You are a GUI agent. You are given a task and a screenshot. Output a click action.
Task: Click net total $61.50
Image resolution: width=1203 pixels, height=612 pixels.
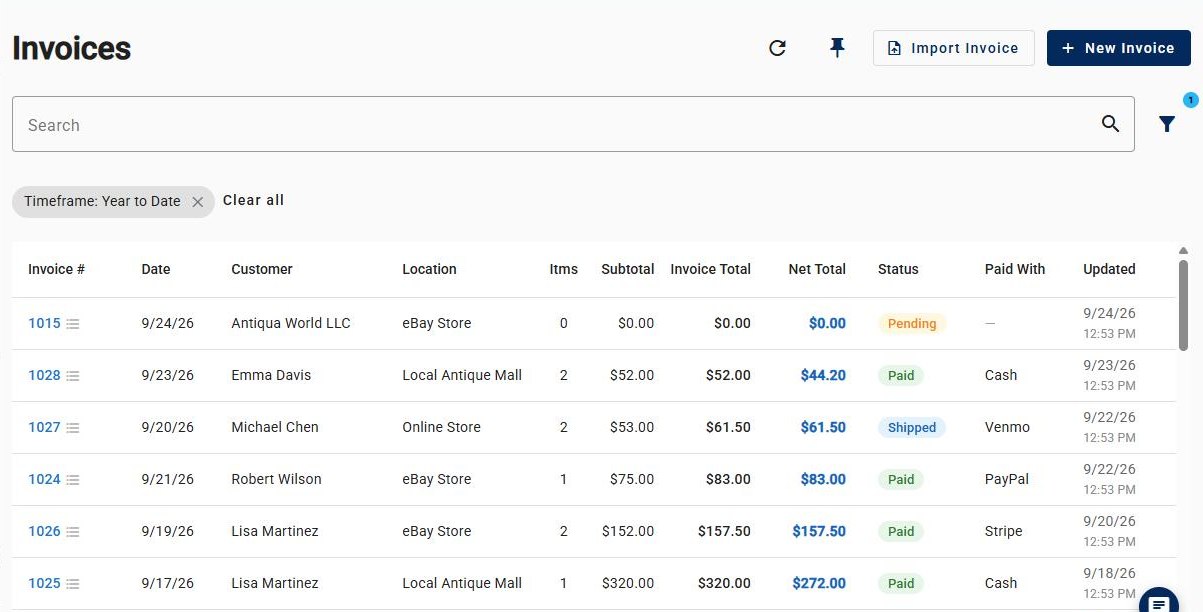click(823, 427)
